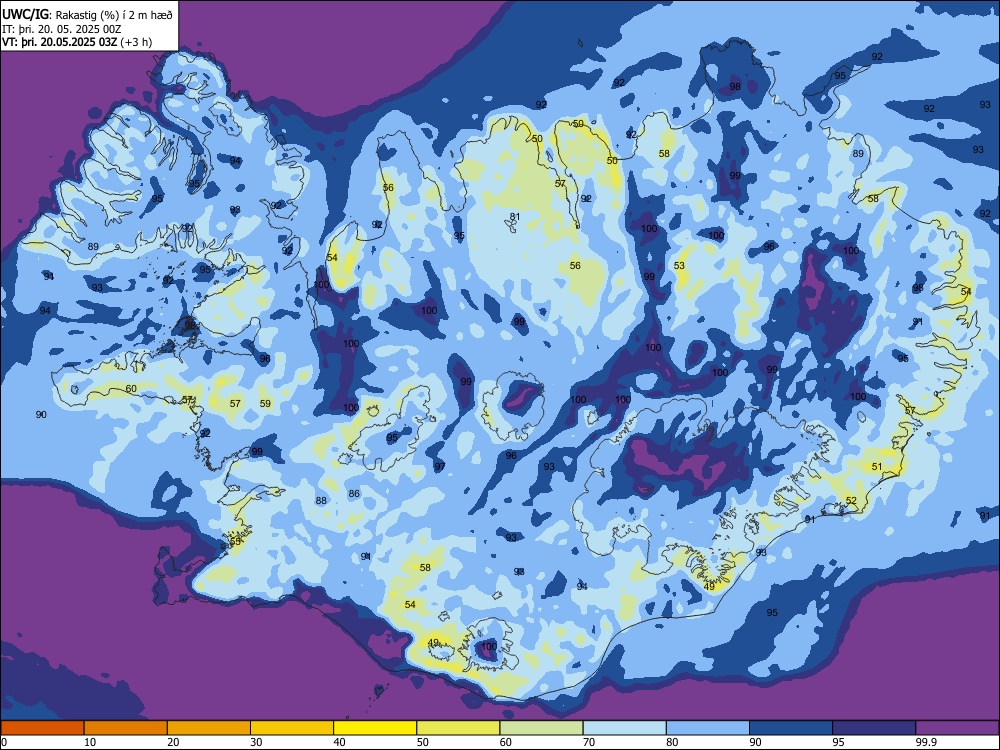Click the humidity value '81' on the map
1000x750 pixels.
pyautogui.click(x=515, y=217)
